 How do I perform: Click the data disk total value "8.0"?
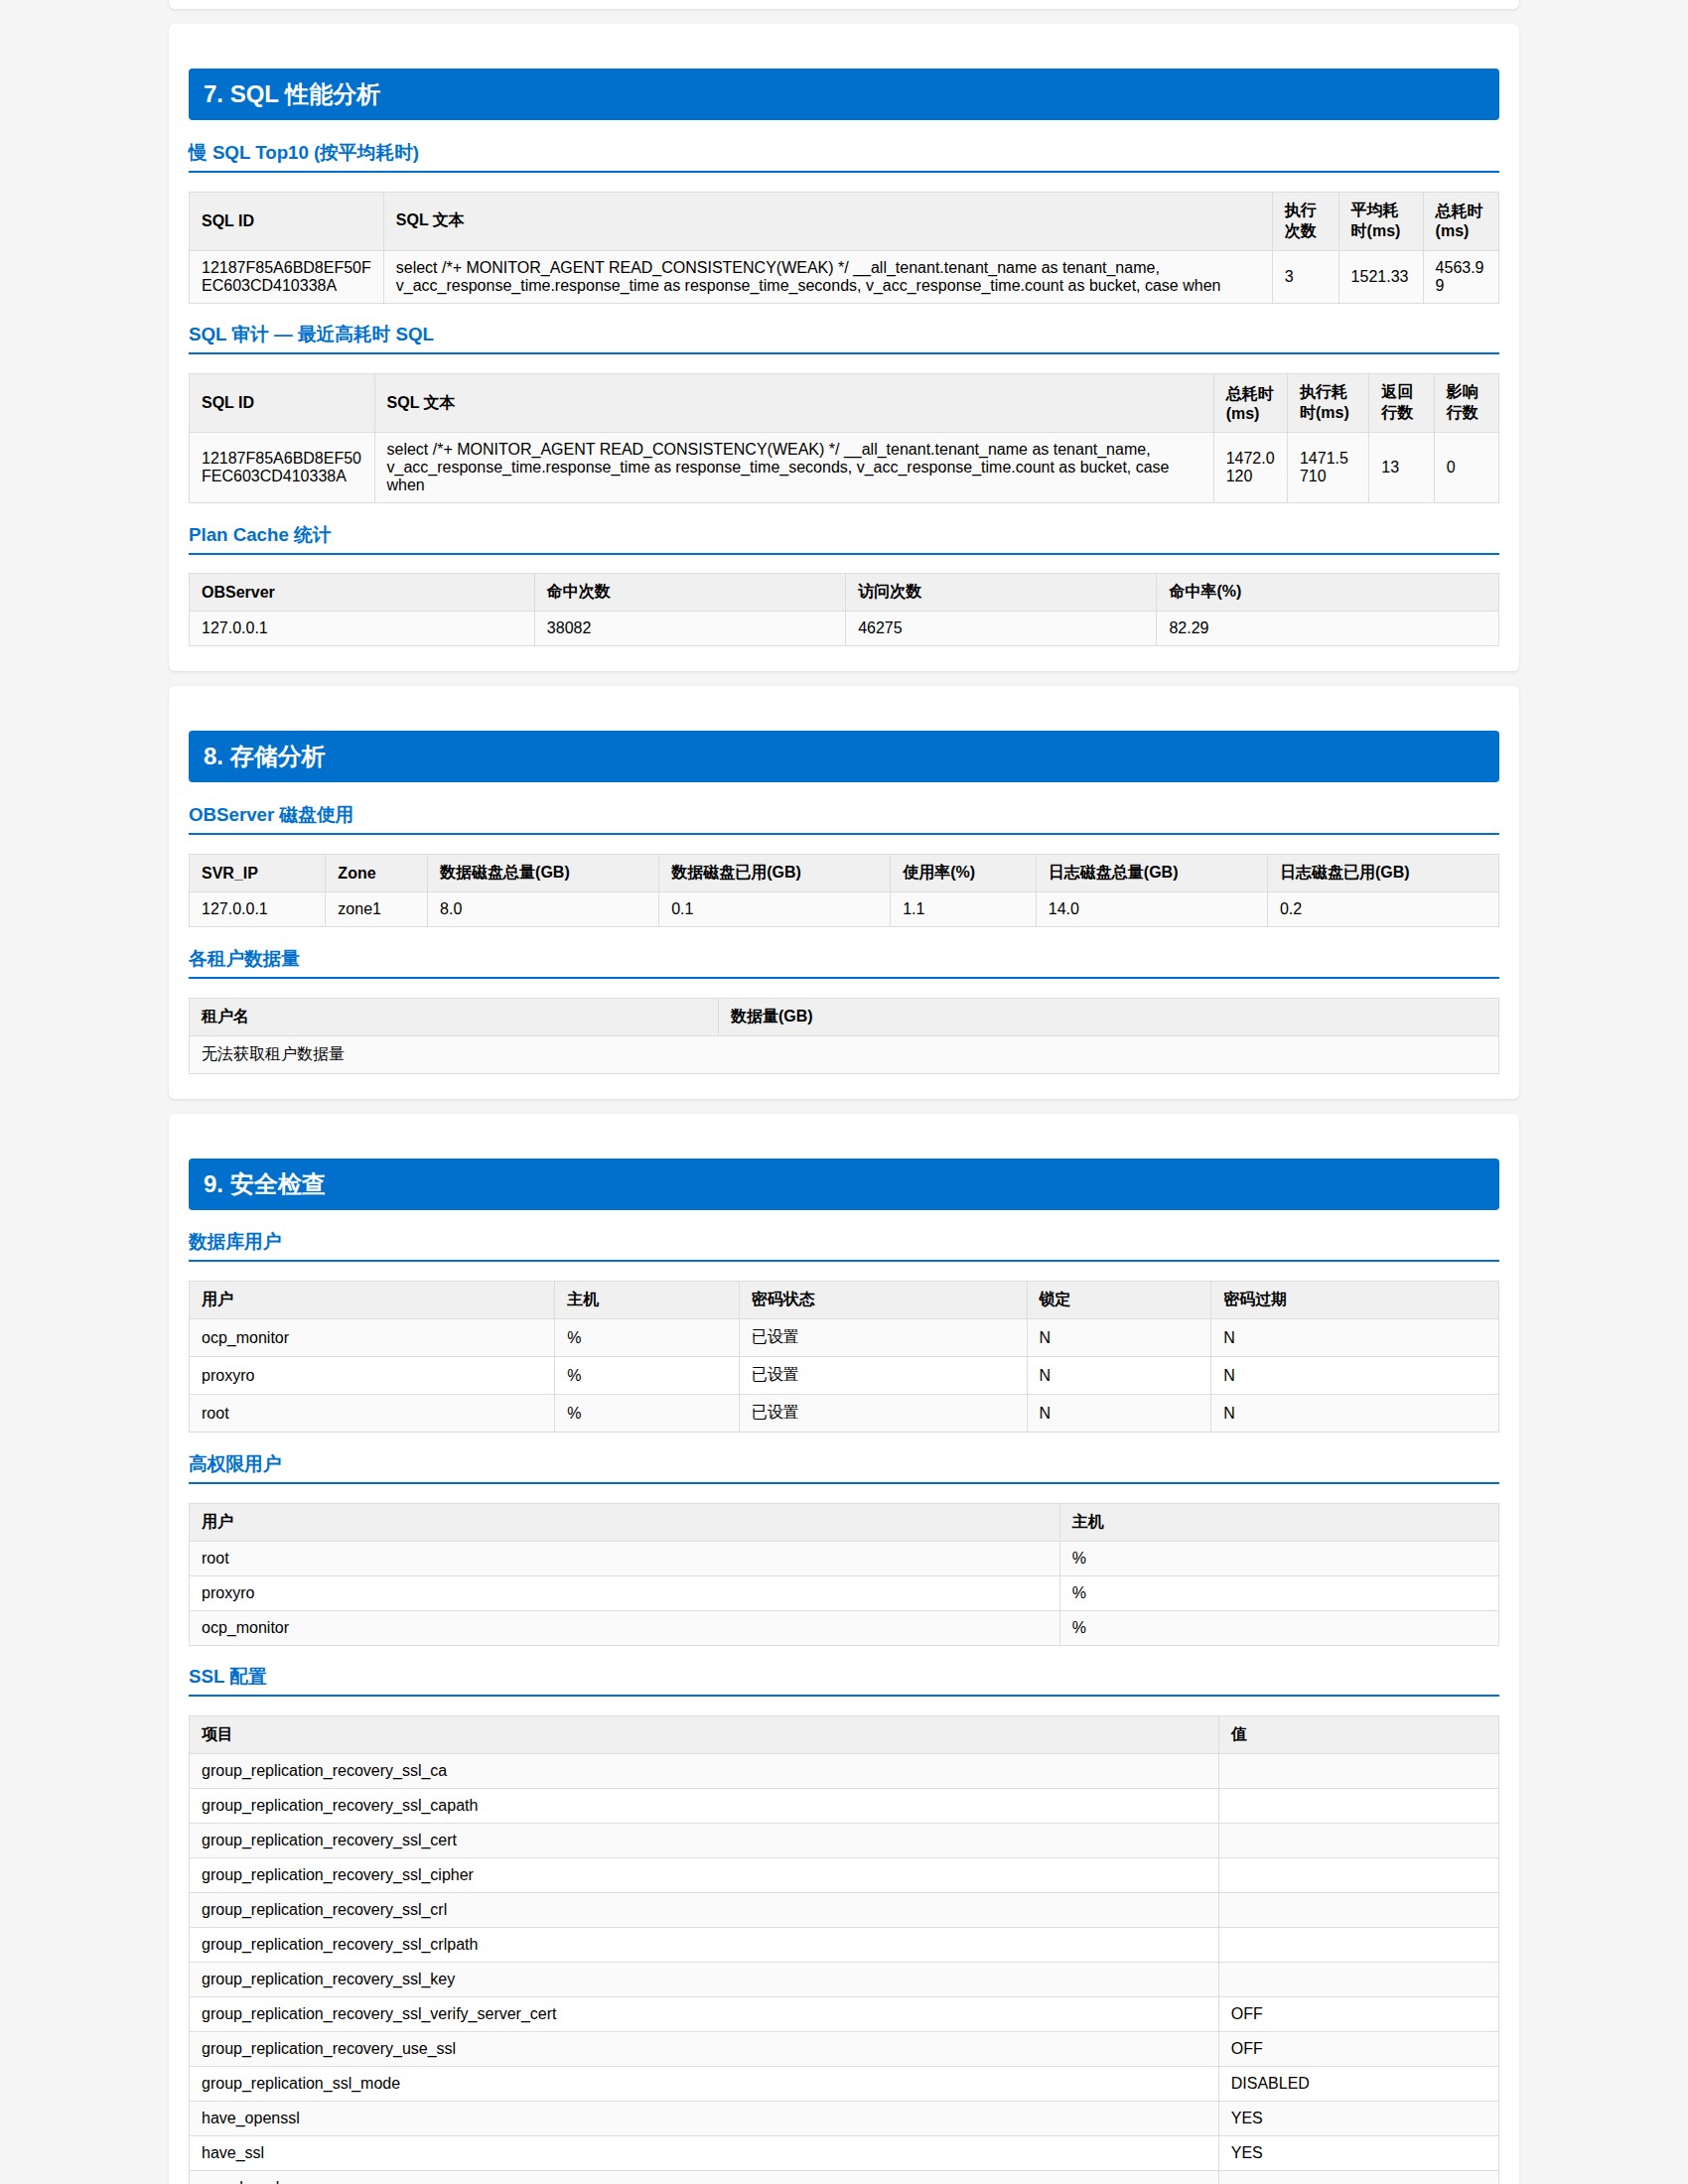pos(450,909)
